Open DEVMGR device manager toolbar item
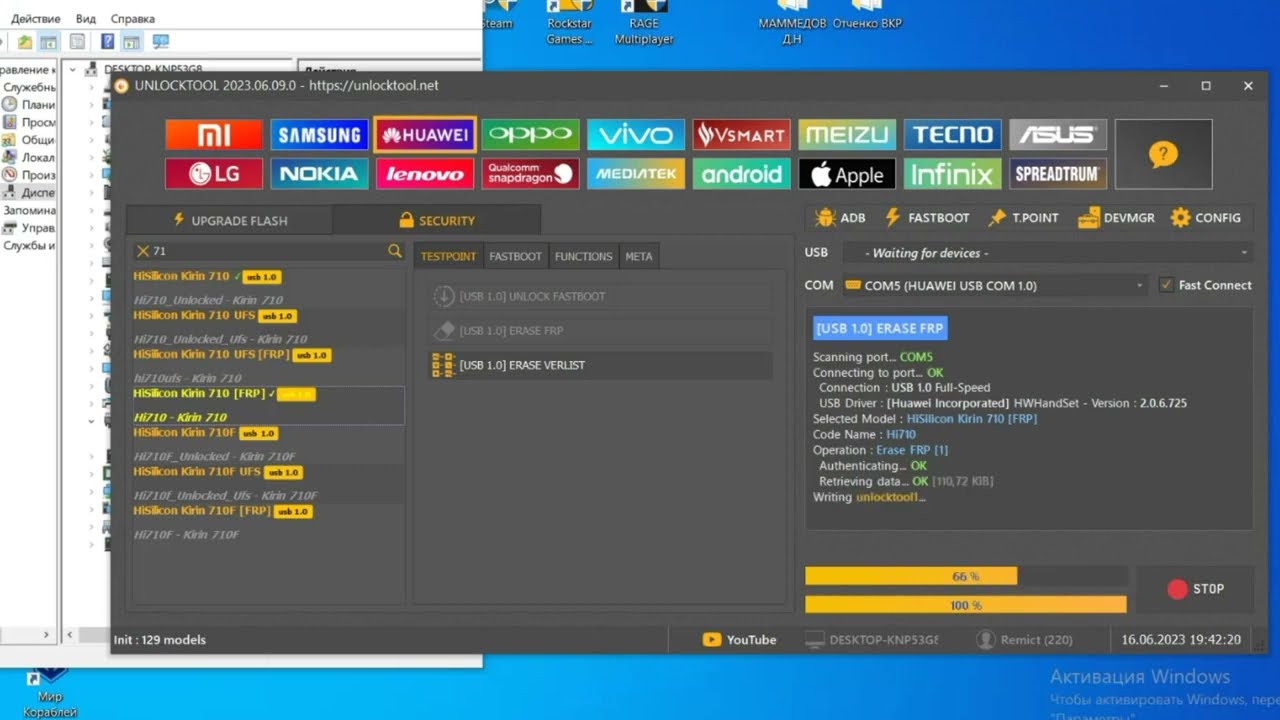The height and width of the screenshot is (720, 1280). click(x=1117, y=217)
